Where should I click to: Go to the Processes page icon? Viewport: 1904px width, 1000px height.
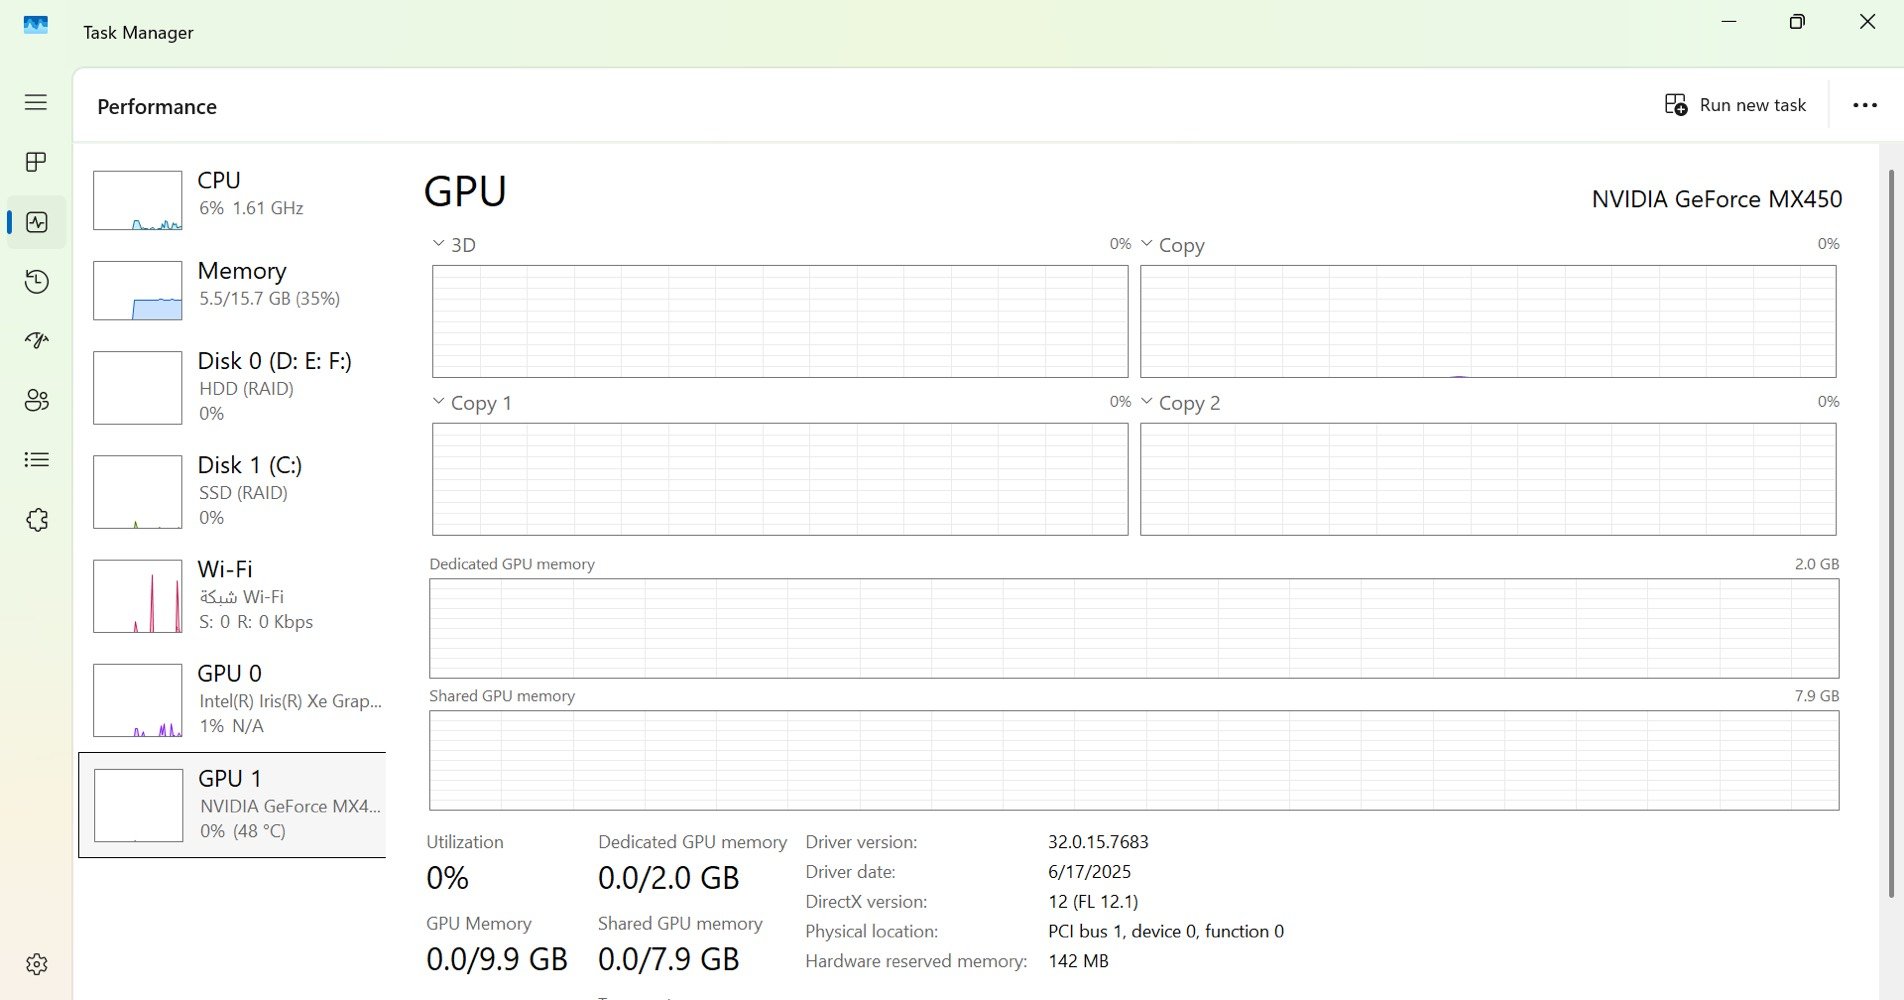click(x=36, y=162)
